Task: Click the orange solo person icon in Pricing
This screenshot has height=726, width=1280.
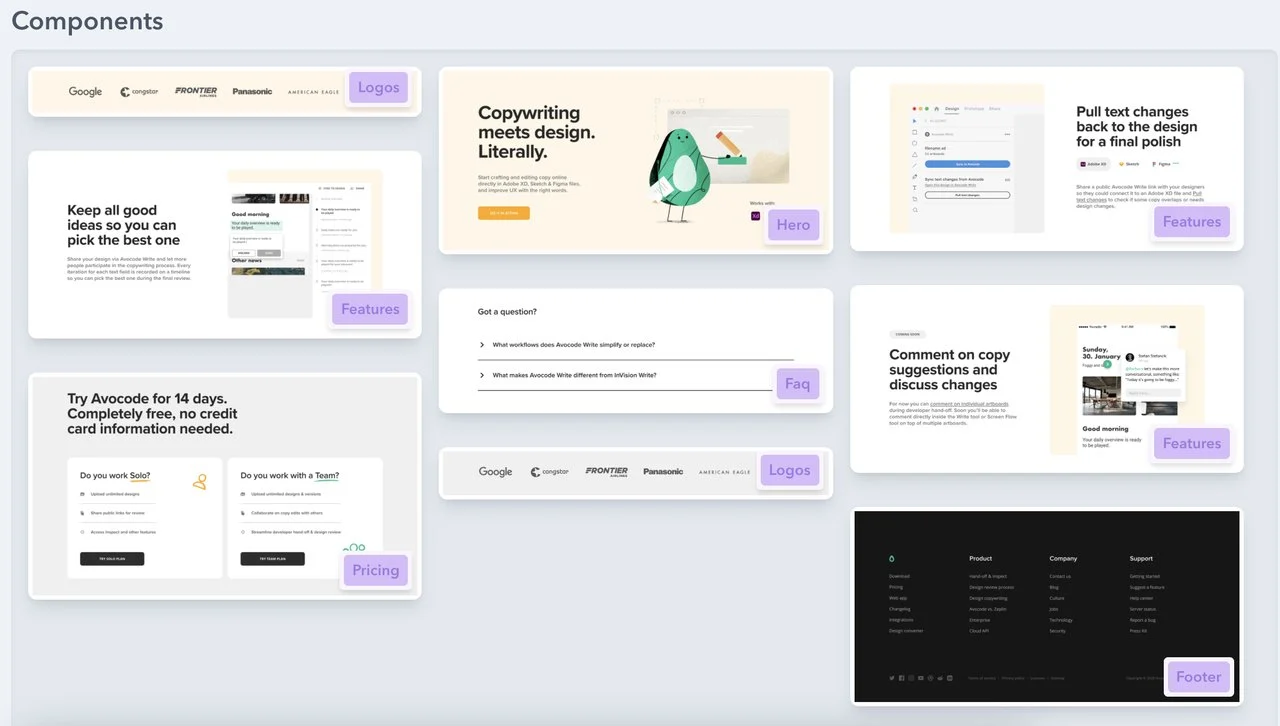Action: 200,482
